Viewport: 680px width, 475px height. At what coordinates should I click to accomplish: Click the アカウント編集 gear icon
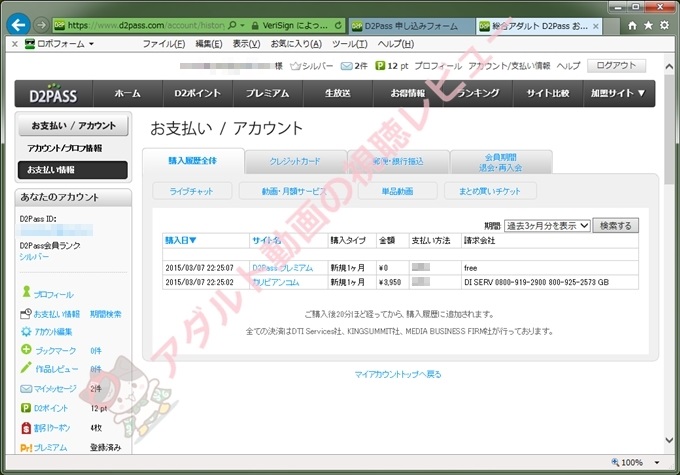point(26,331)
